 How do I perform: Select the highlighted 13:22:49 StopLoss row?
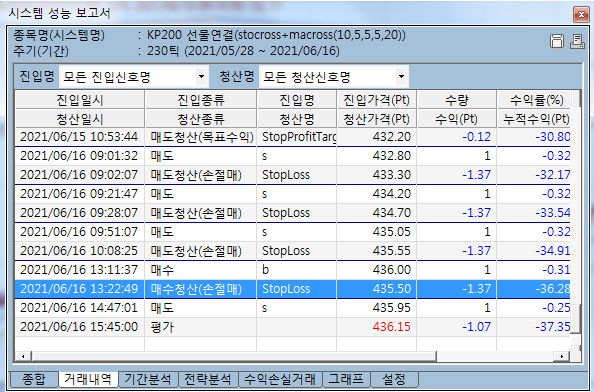pyautogui.click(x=292, y=289)
